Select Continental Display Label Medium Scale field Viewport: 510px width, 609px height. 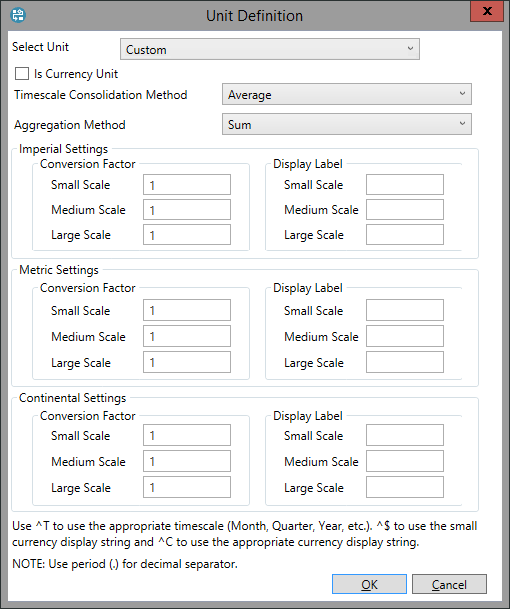coord(405,461)
